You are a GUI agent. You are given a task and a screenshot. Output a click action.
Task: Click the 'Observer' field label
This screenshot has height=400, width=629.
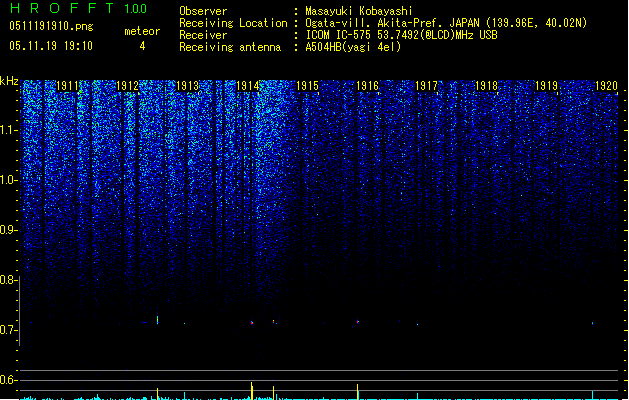[203, 11]
